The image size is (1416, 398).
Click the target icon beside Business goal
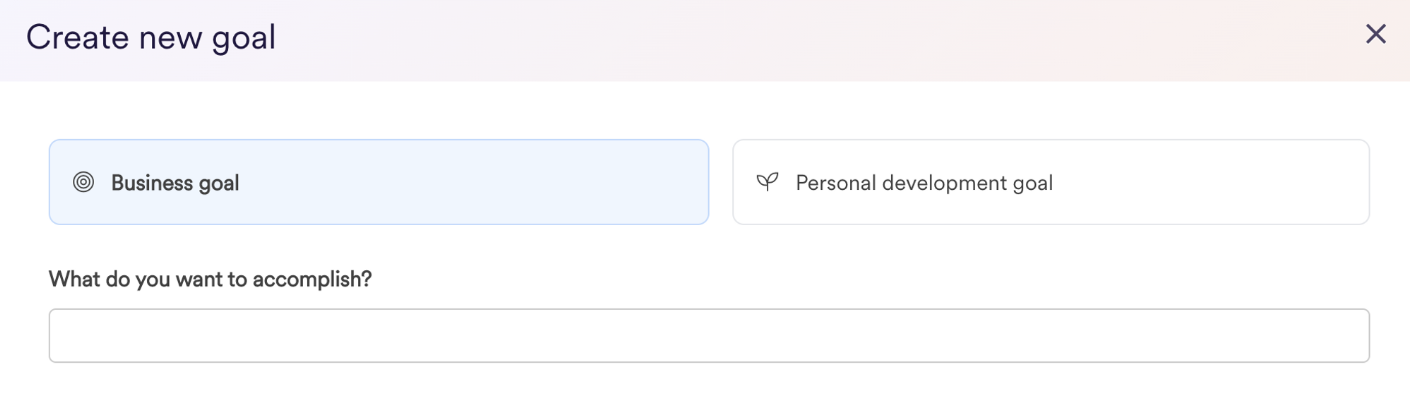click(84, 182)
